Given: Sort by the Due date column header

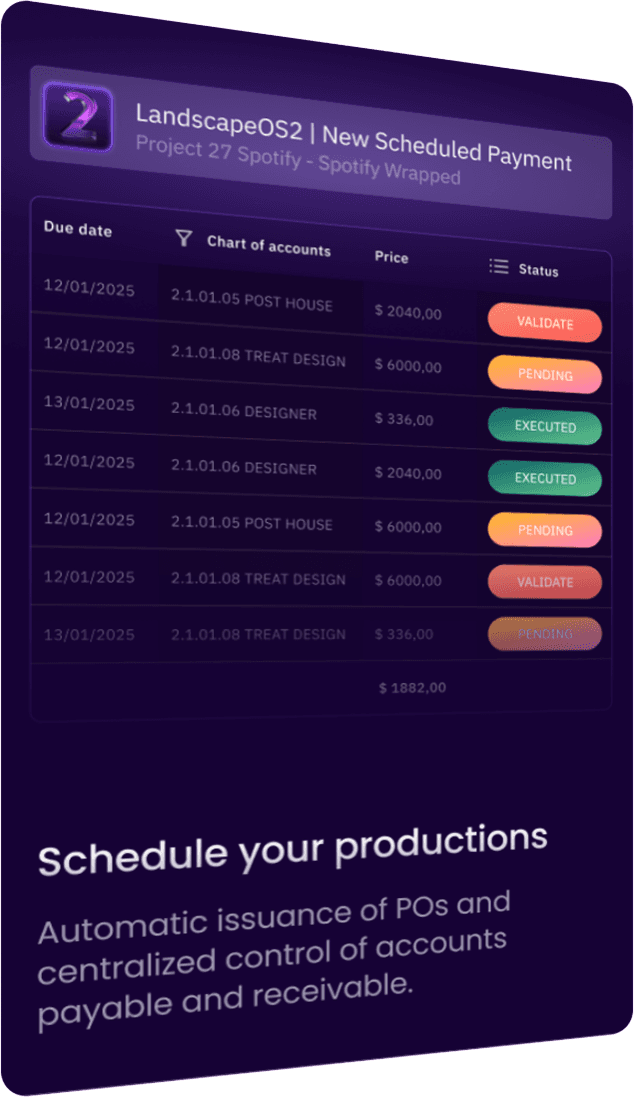Looking at the screenshot, I should click(78, 229).
